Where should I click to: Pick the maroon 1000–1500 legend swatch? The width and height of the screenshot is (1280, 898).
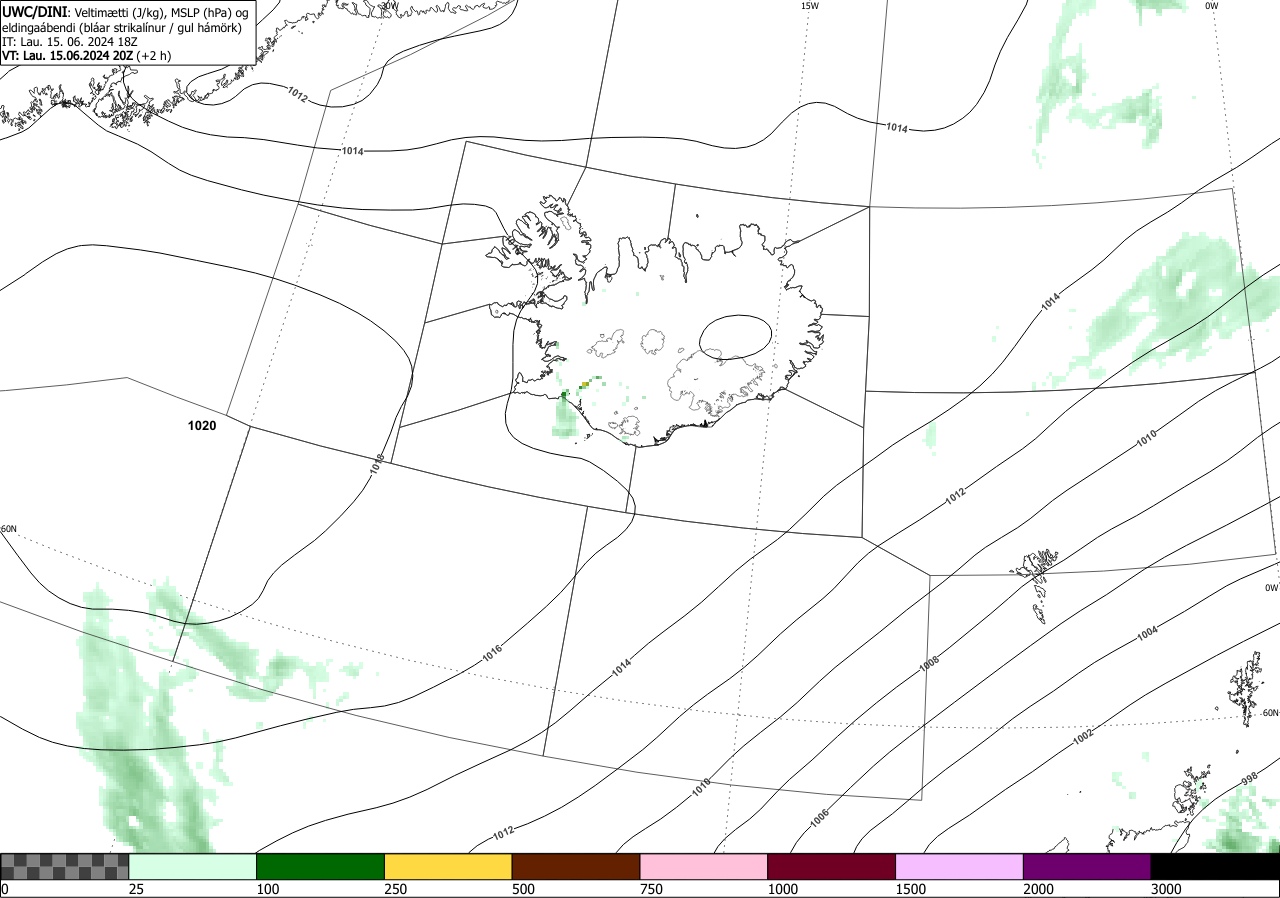pos(831,866)
